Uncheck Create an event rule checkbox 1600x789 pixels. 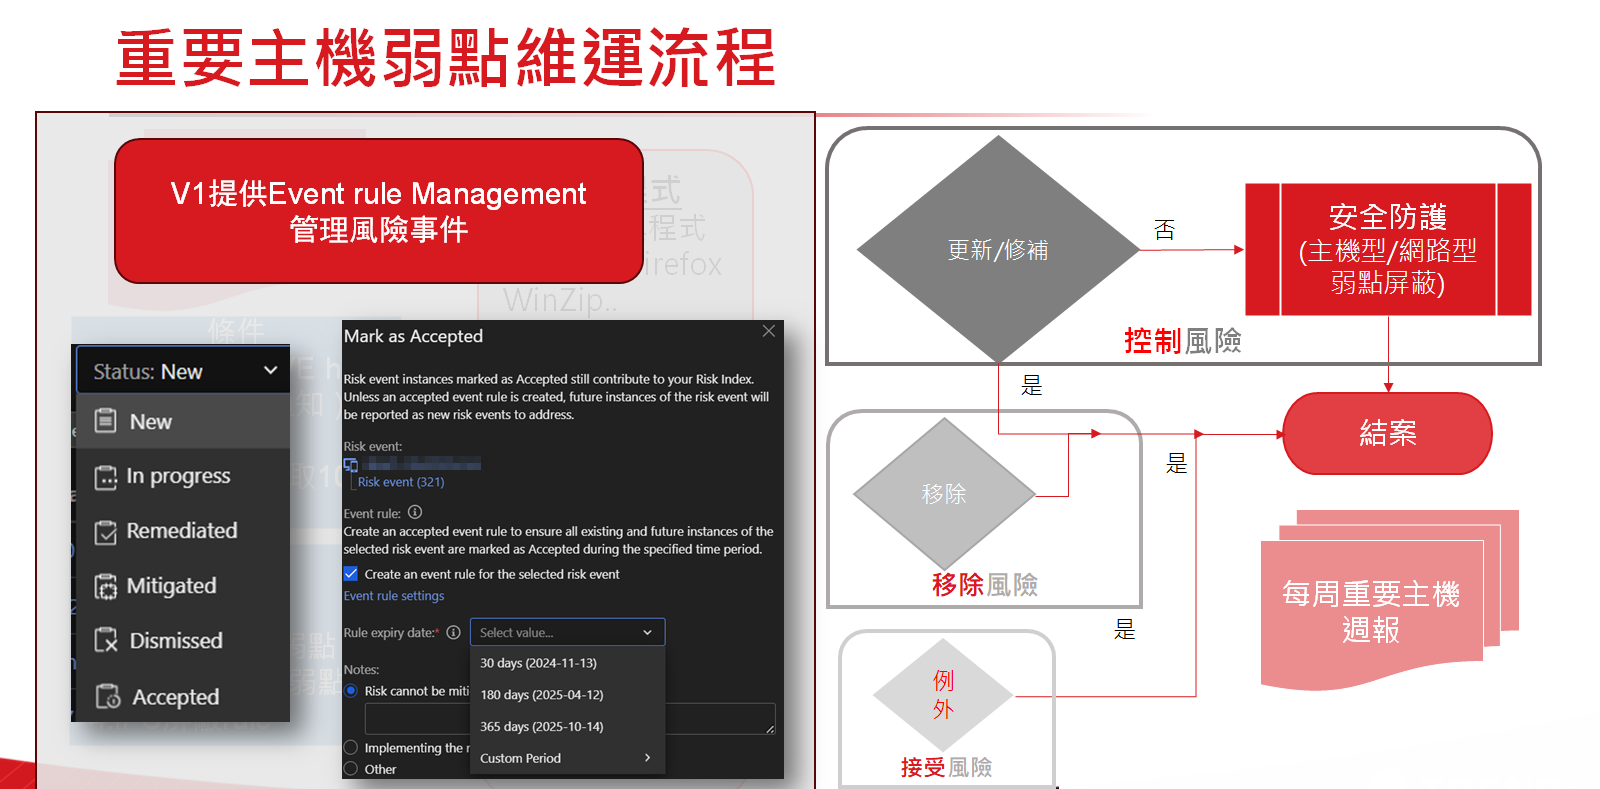click(351, 574)
